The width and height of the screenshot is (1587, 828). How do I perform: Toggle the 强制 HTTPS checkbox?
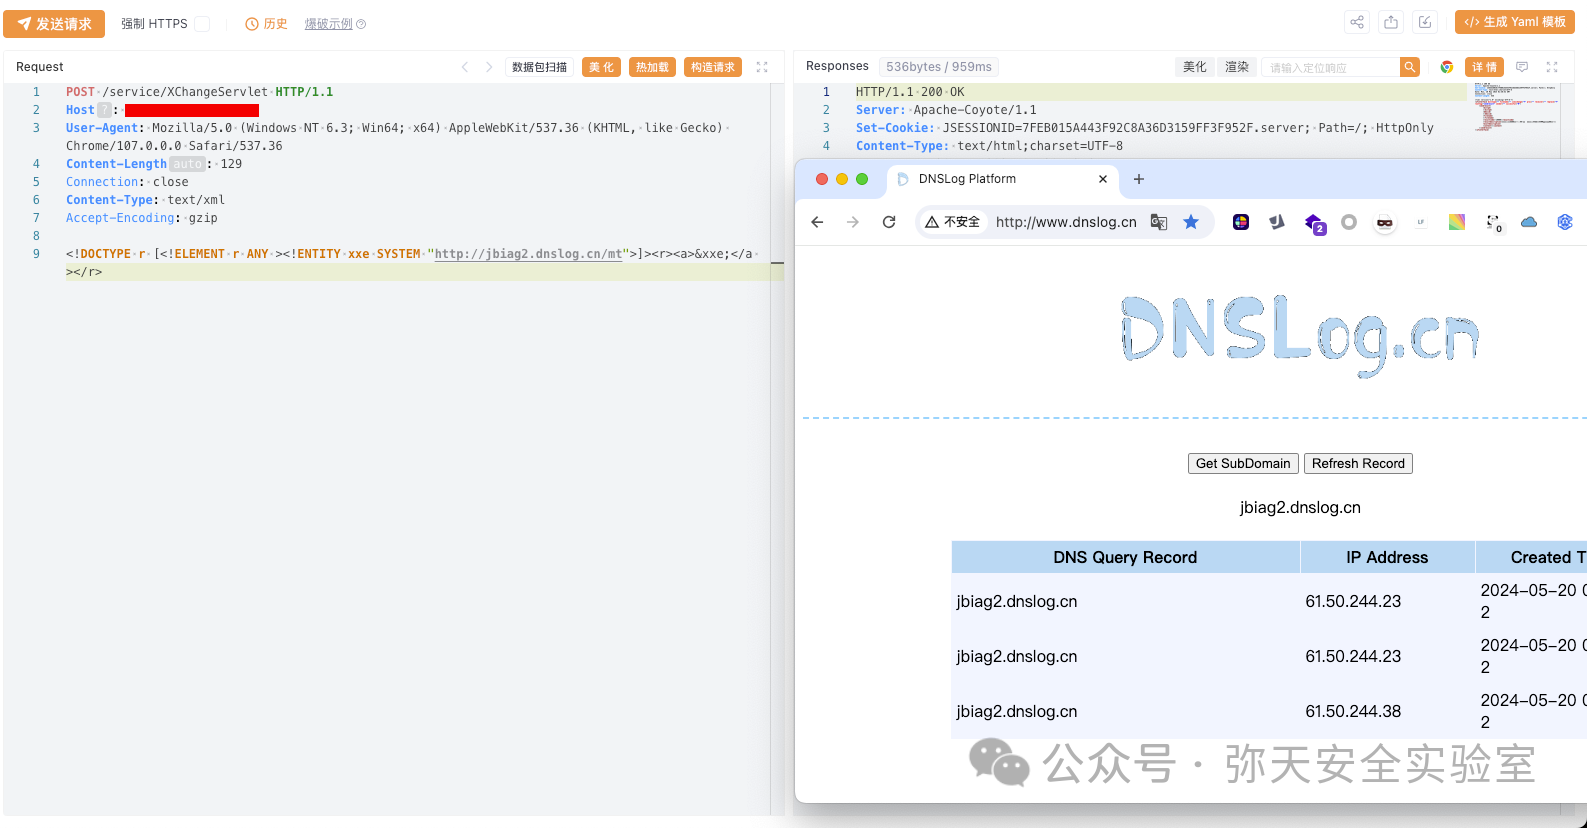pyautogui.click(x=202, y=24)
